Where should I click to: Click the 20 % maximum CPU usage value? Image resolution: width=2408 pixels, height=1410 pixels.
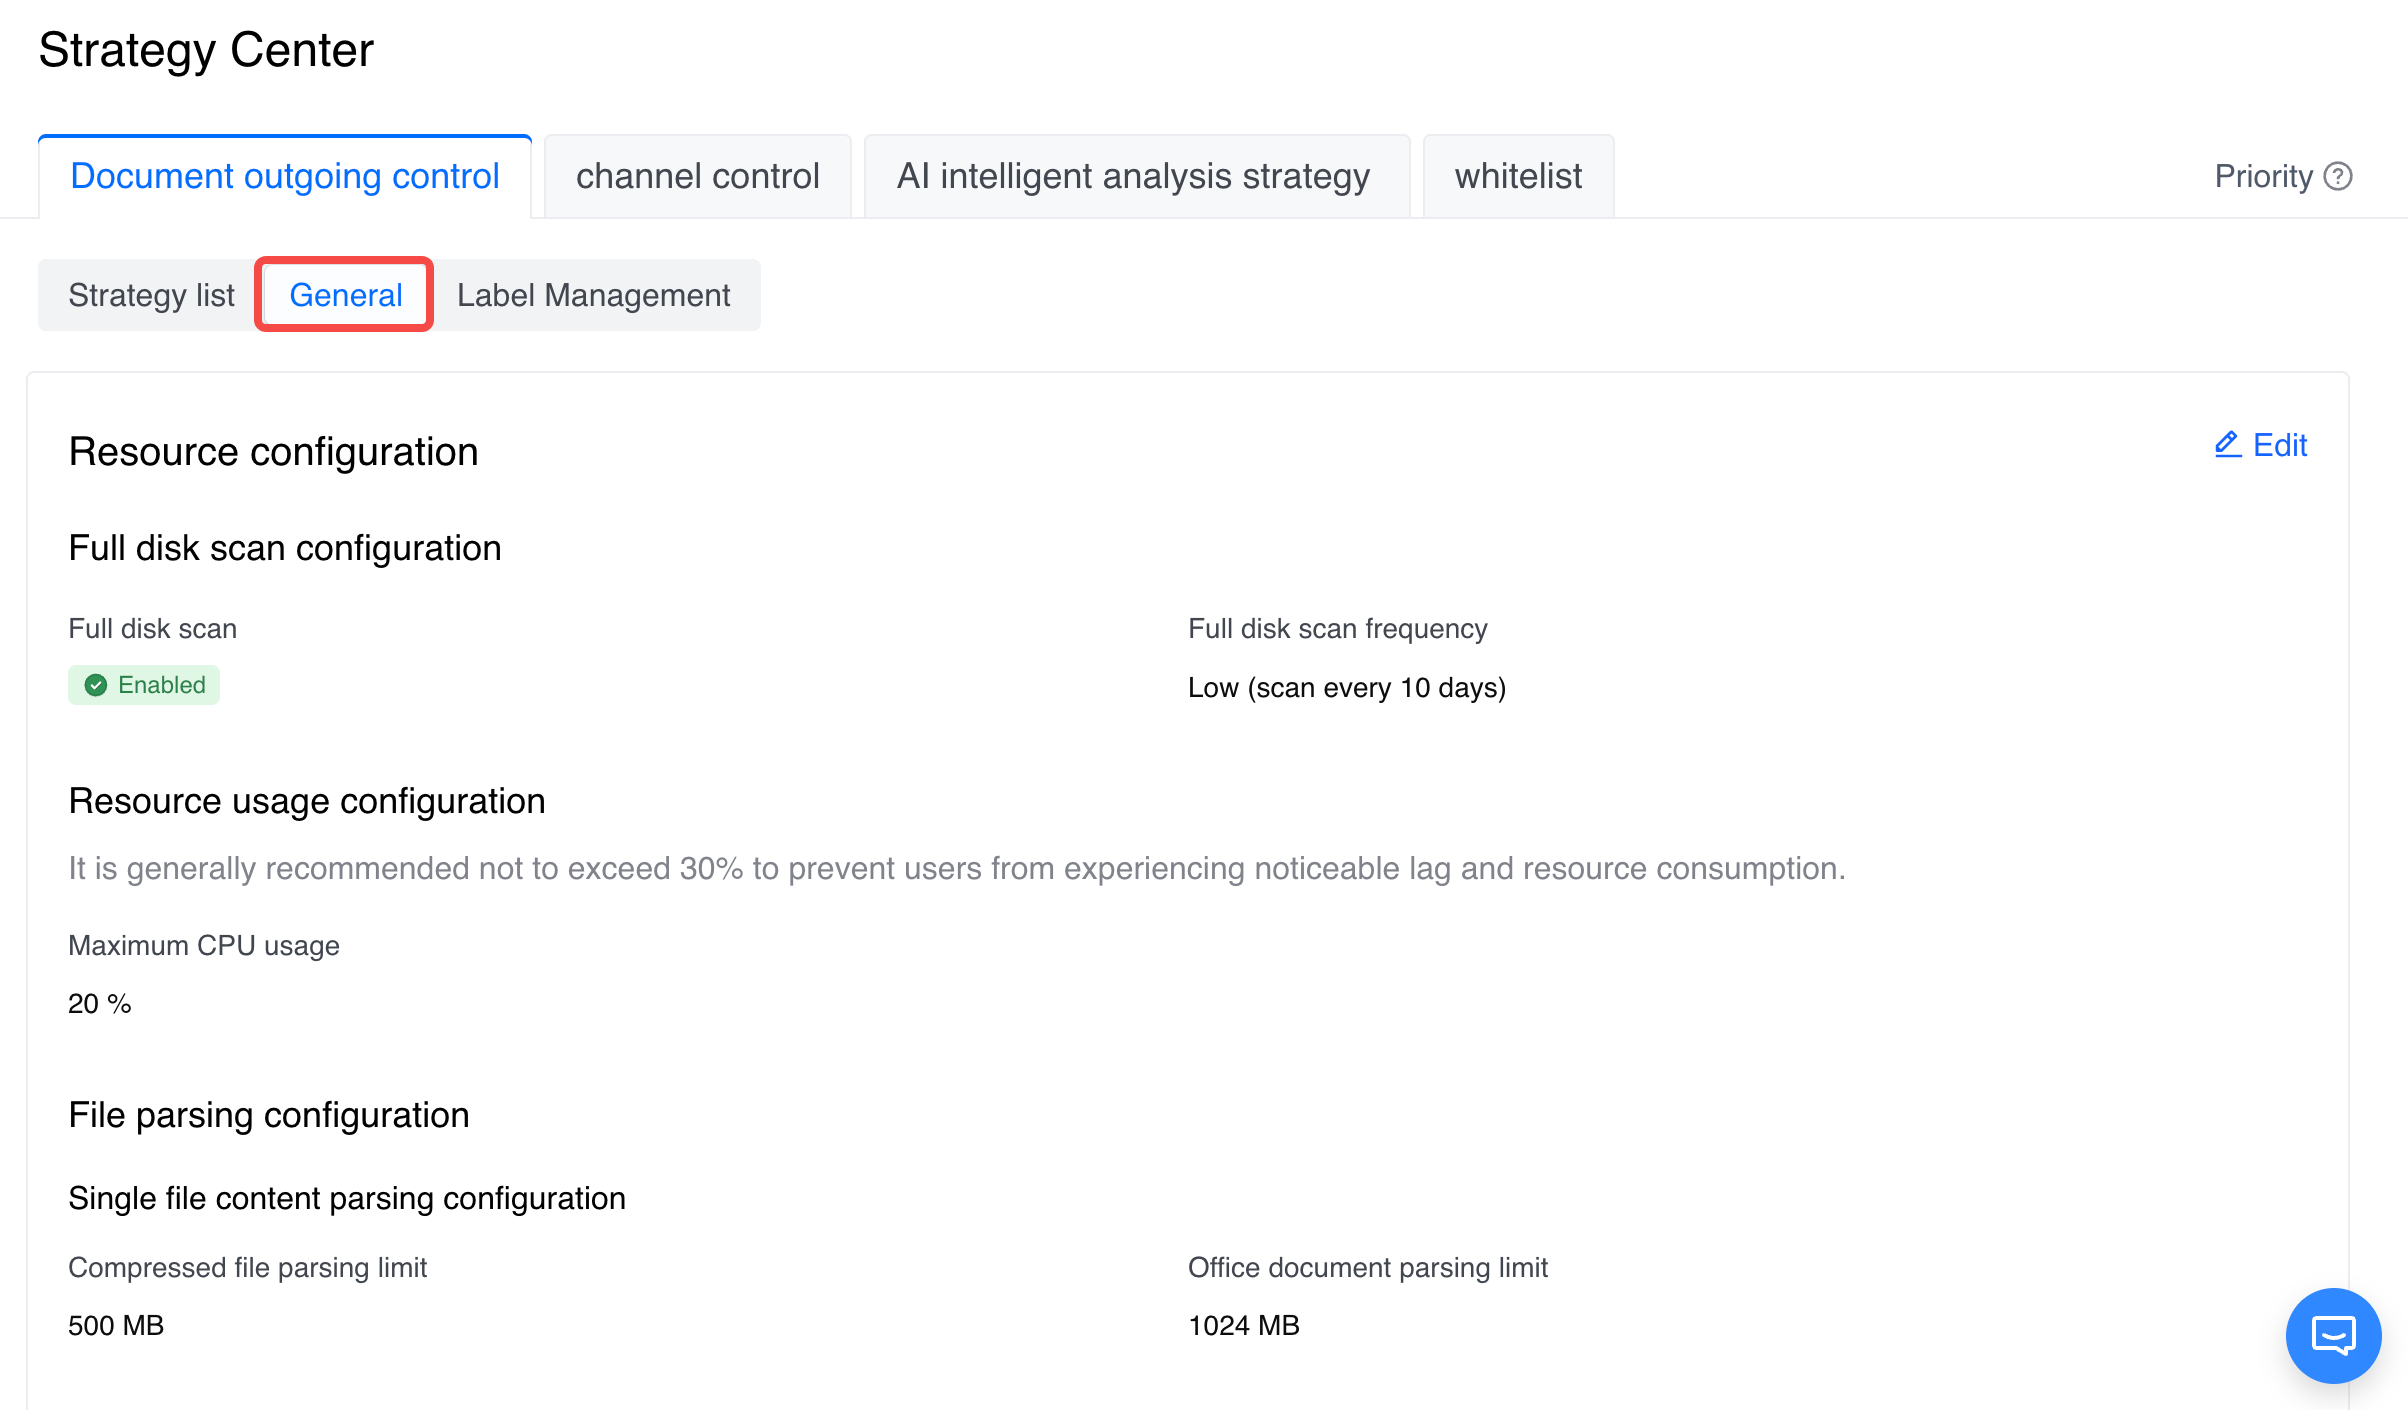pyautogui.click(x=99, y=1003)
